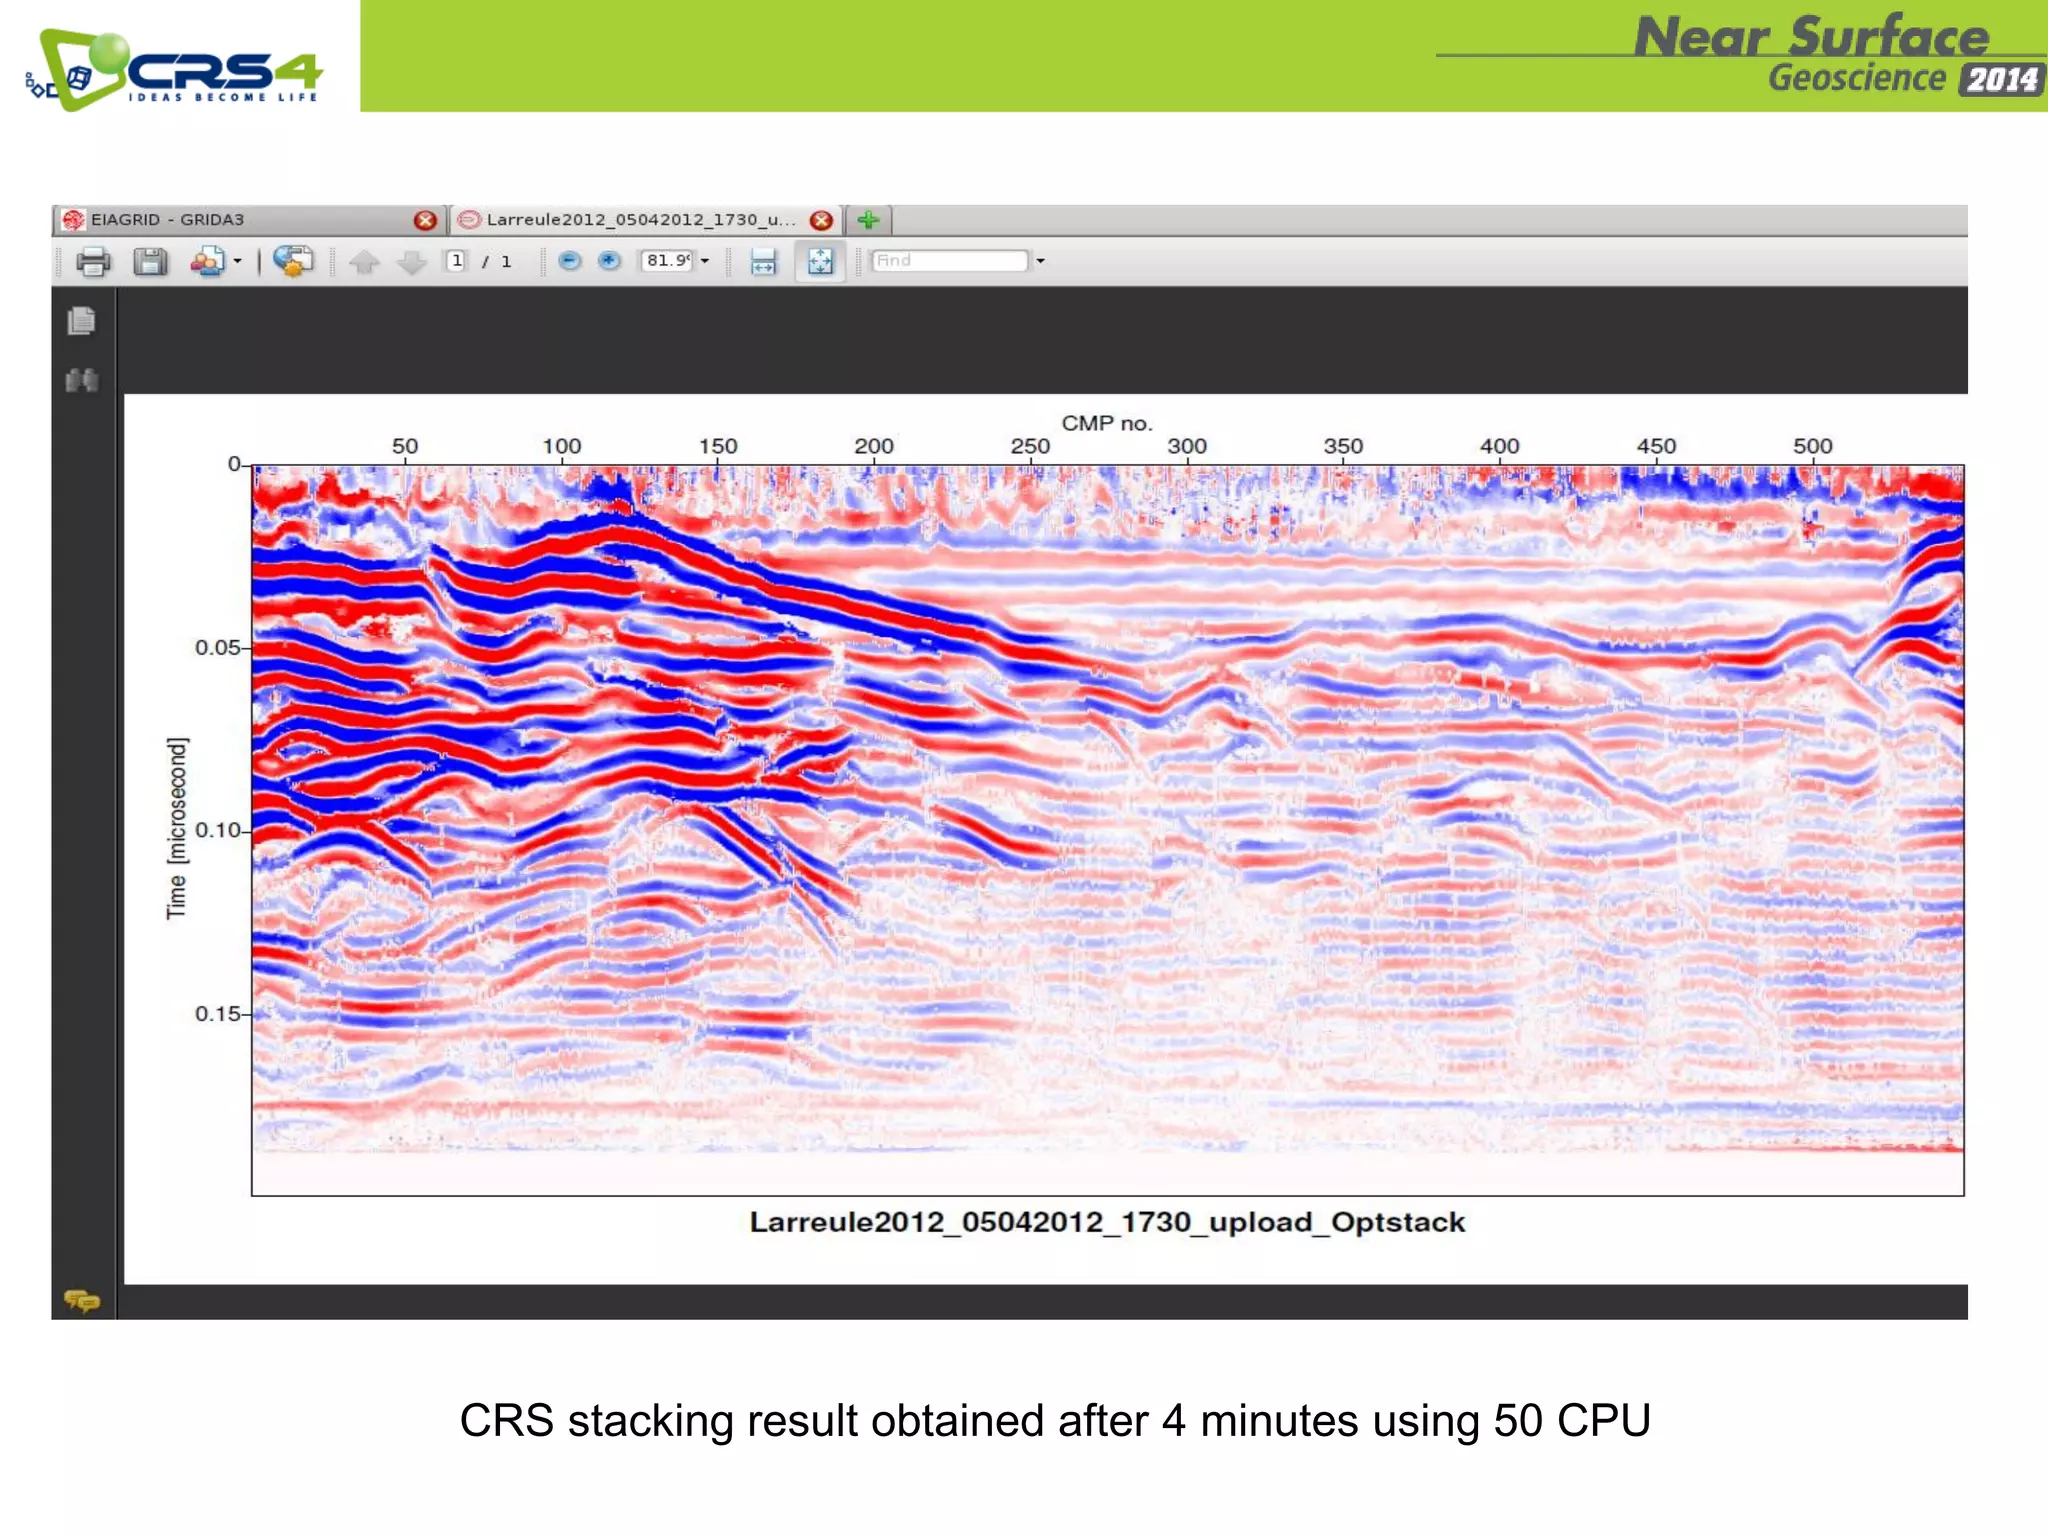This screenshot has height=1536, width=2048.
Task: Click the 0.15 time axis tick label
Action: pos(218,1013)
